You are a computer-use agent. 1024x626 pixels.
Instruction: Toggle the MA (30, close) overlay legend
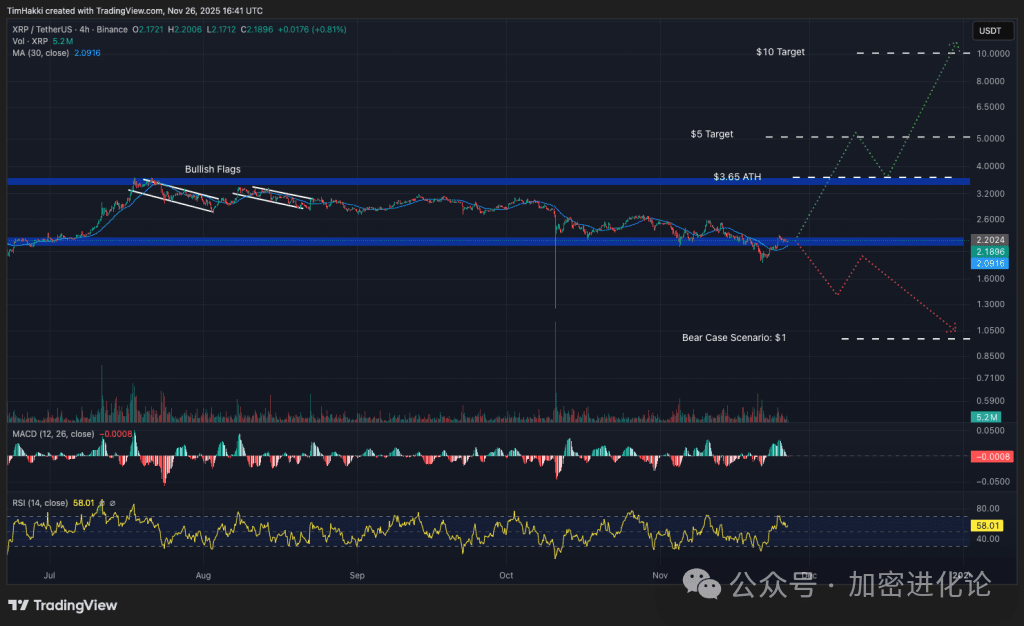pos(40,53)
